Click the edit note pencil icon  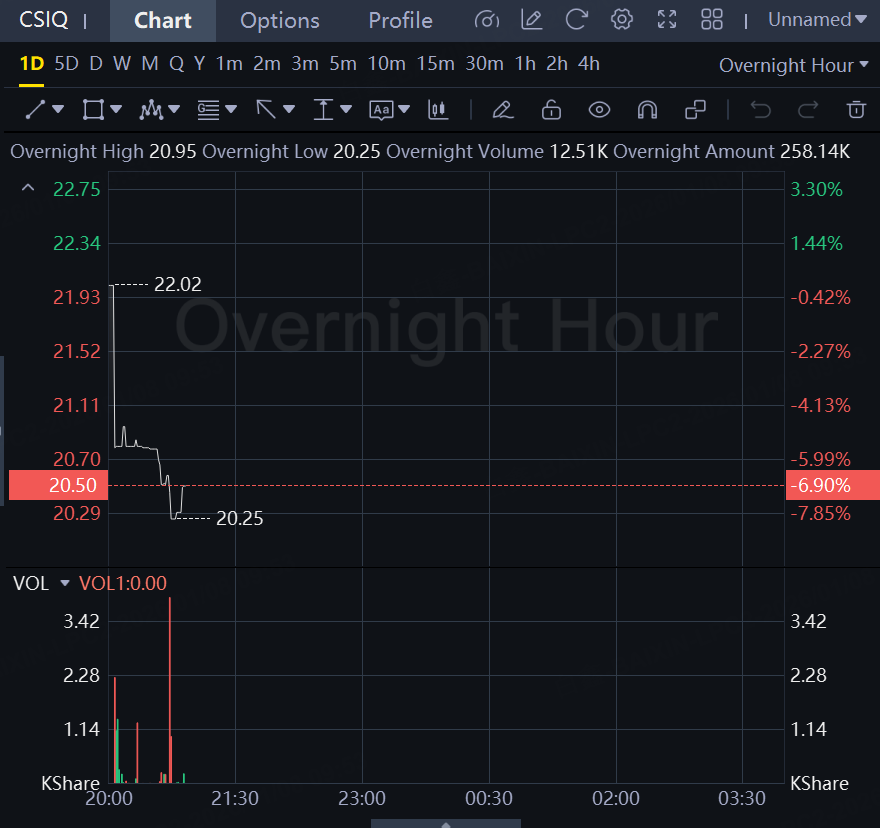[531, 20]
